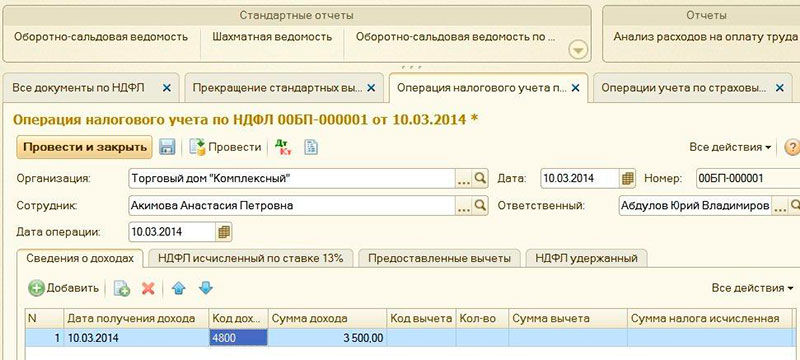
Task: Click the copy row icon in table toolbar
Action: coord(121,289)
